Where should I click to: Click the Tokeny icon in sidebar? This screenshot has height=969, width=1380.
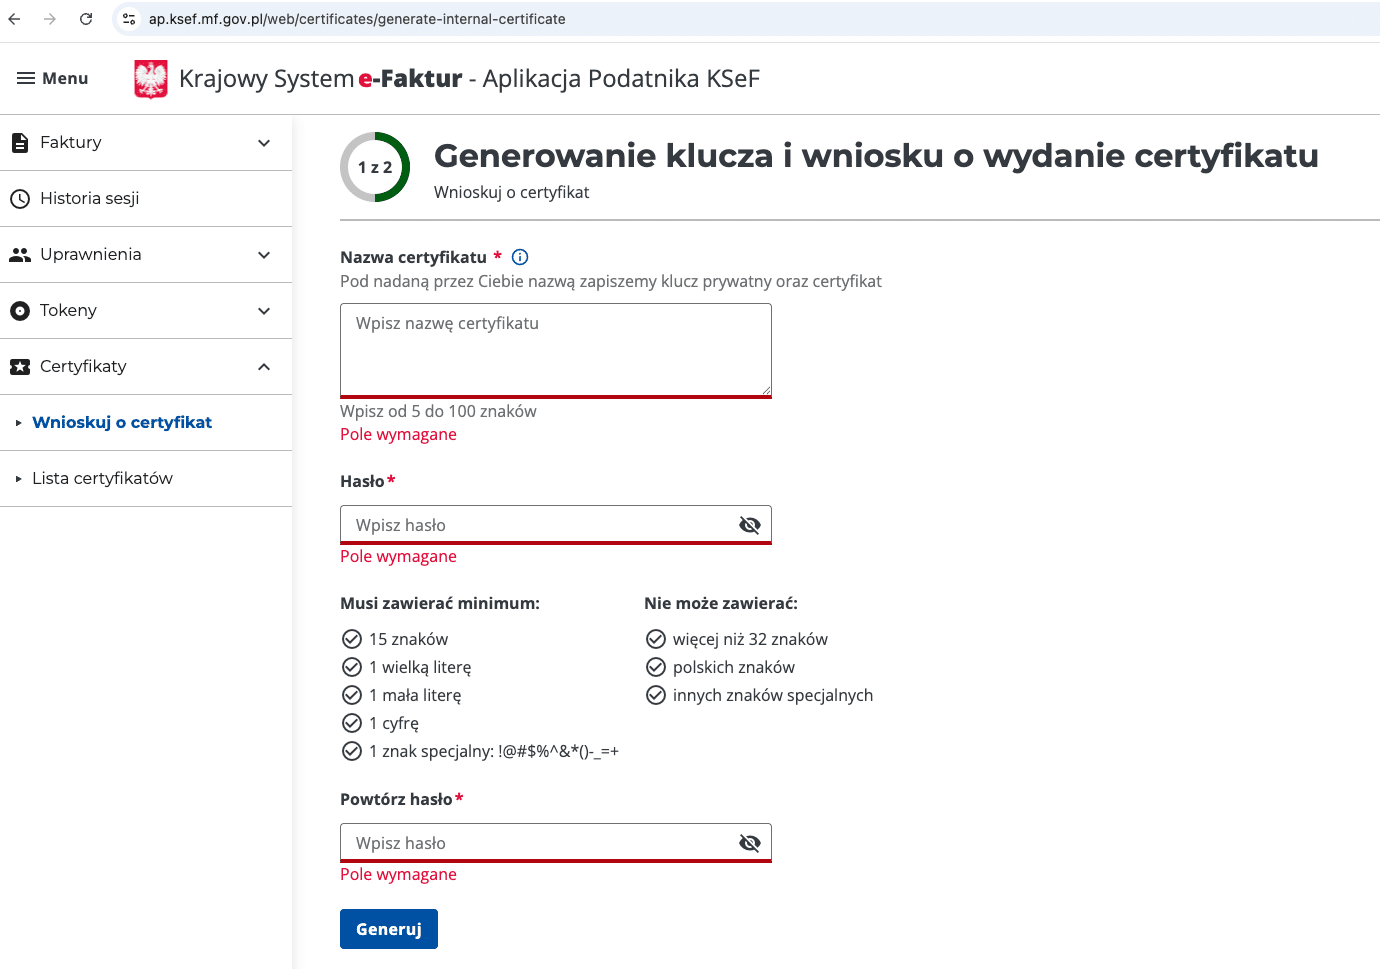pyautogui.click(x=20, y=311)
